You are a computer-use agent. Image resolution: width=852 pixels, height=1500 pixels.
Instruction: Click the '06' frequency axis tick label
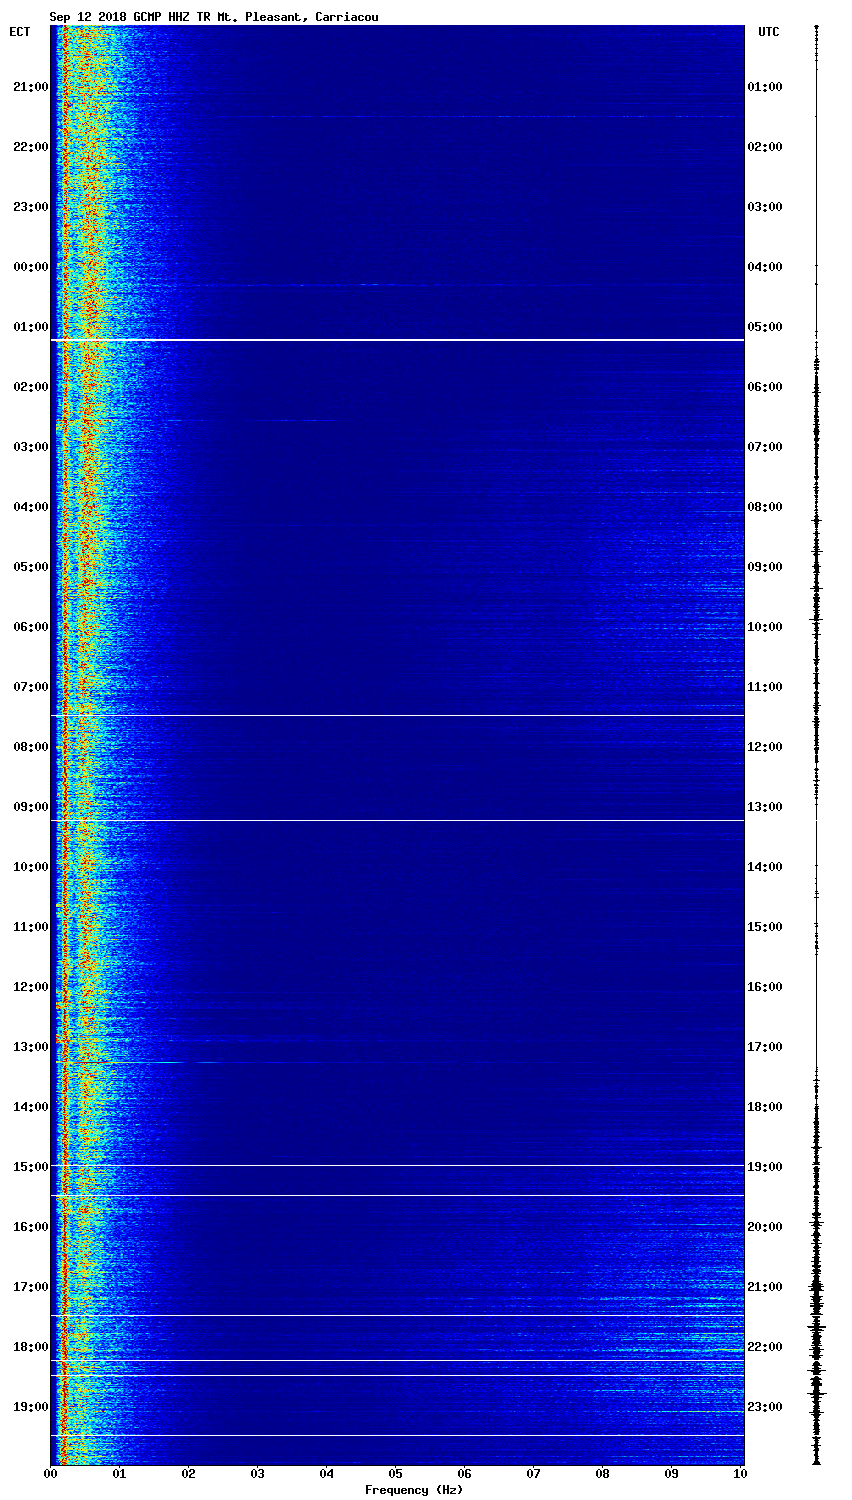(x=464, y=1474)
